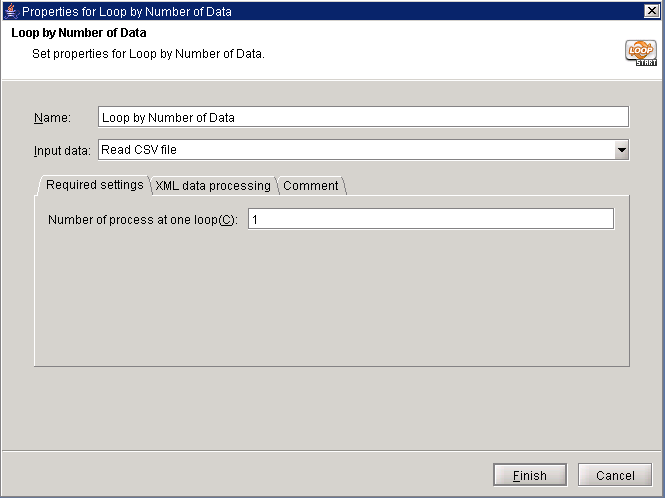The image size is (665, 498).
Task: Expand the Input data dropdown arrow
Action: coord(621,150)
